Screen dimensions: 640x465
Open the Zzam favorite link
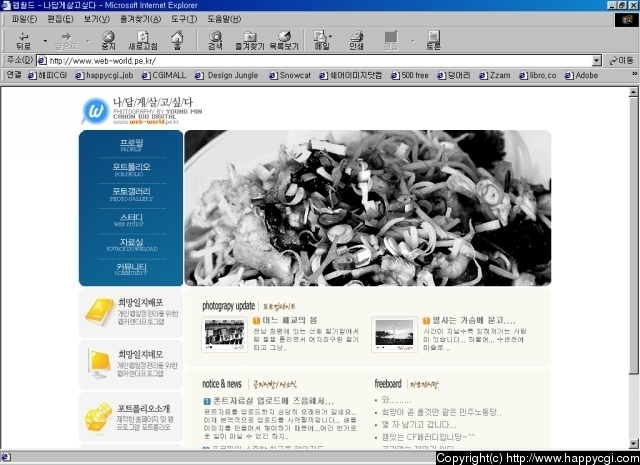click(x=495, y=75)
